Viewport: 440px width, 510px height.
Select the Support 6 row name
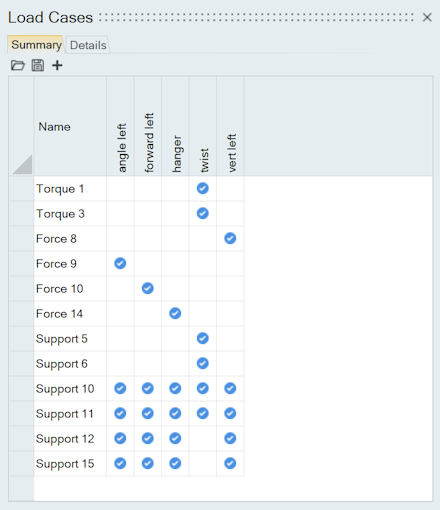pos(62,364)
